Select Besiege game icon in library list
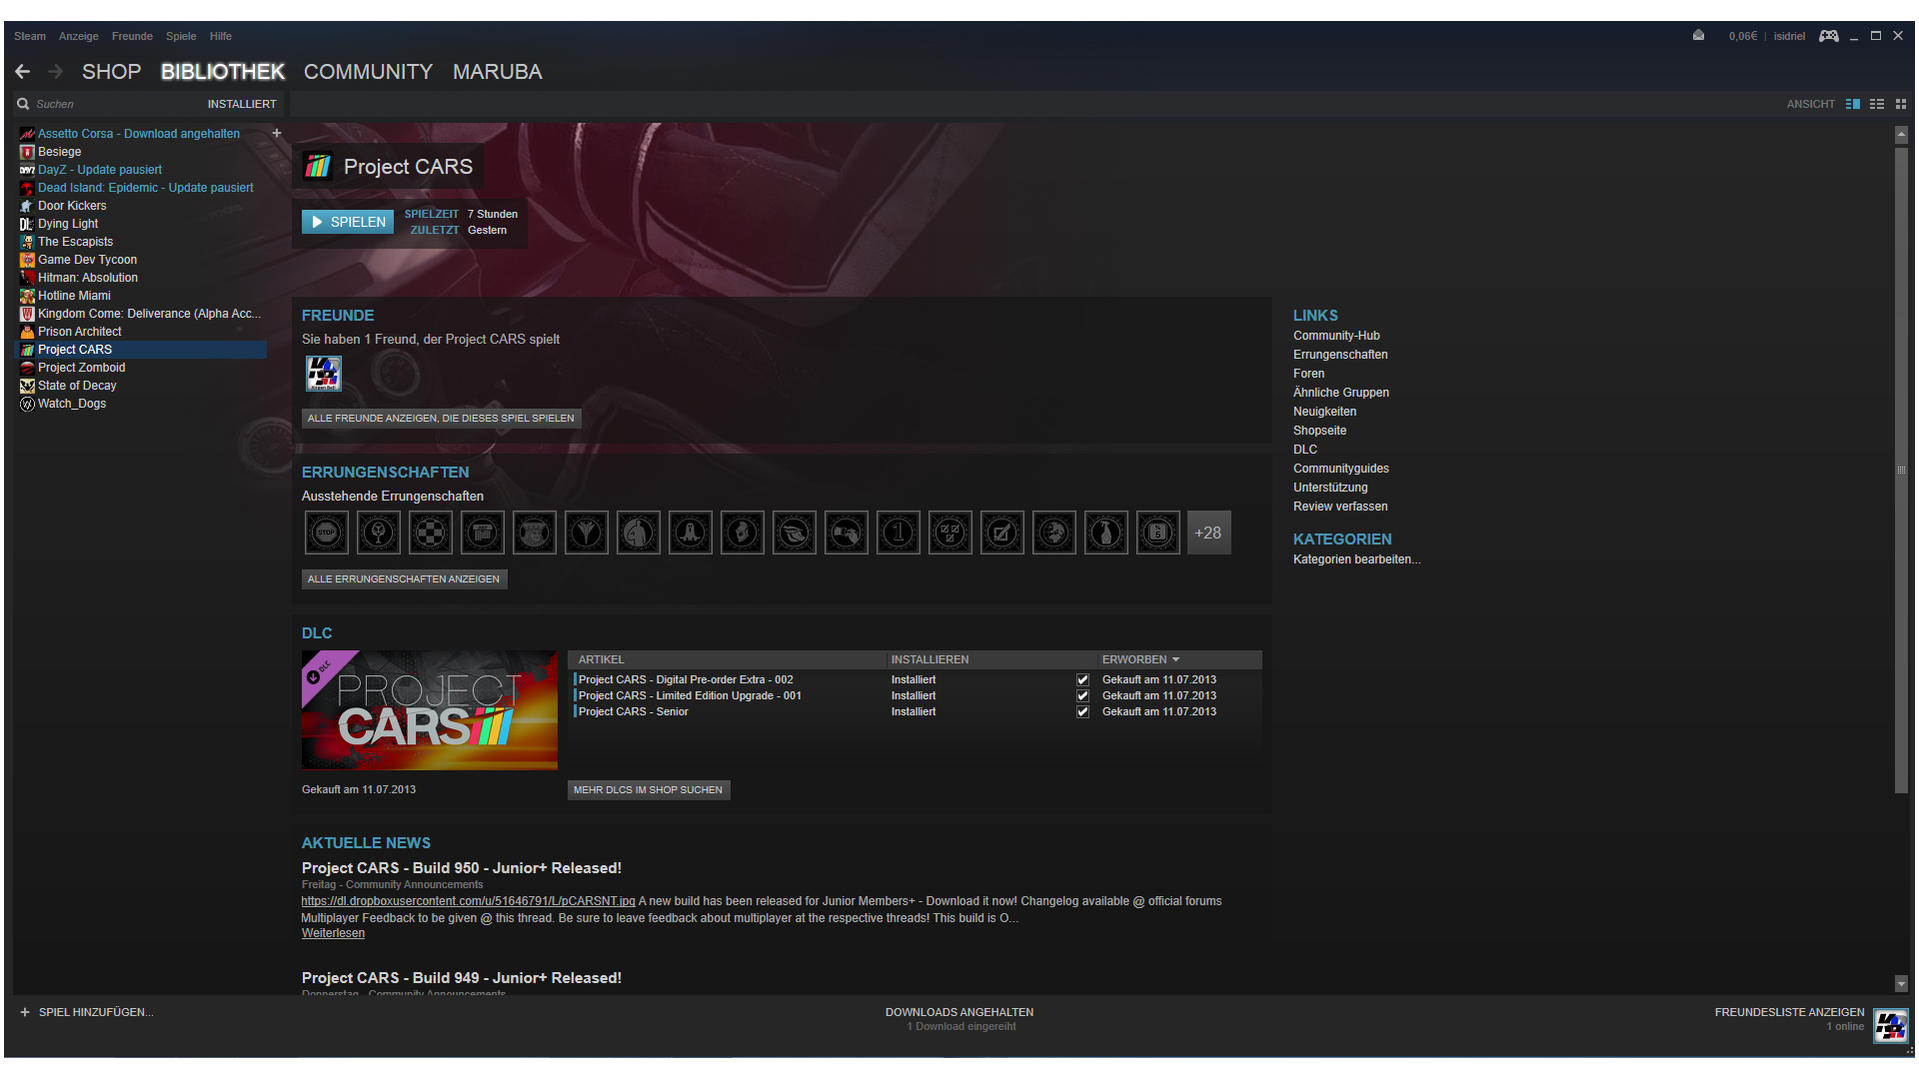Screen dimensions: 1919x1079 (27, 152)
